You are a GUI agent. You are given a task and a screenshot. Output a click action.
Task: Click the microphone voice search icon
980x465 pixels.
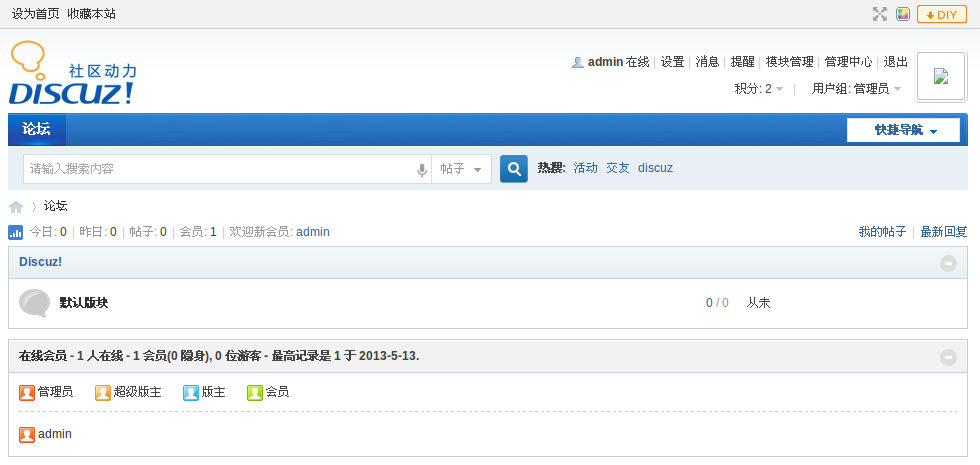422,170
